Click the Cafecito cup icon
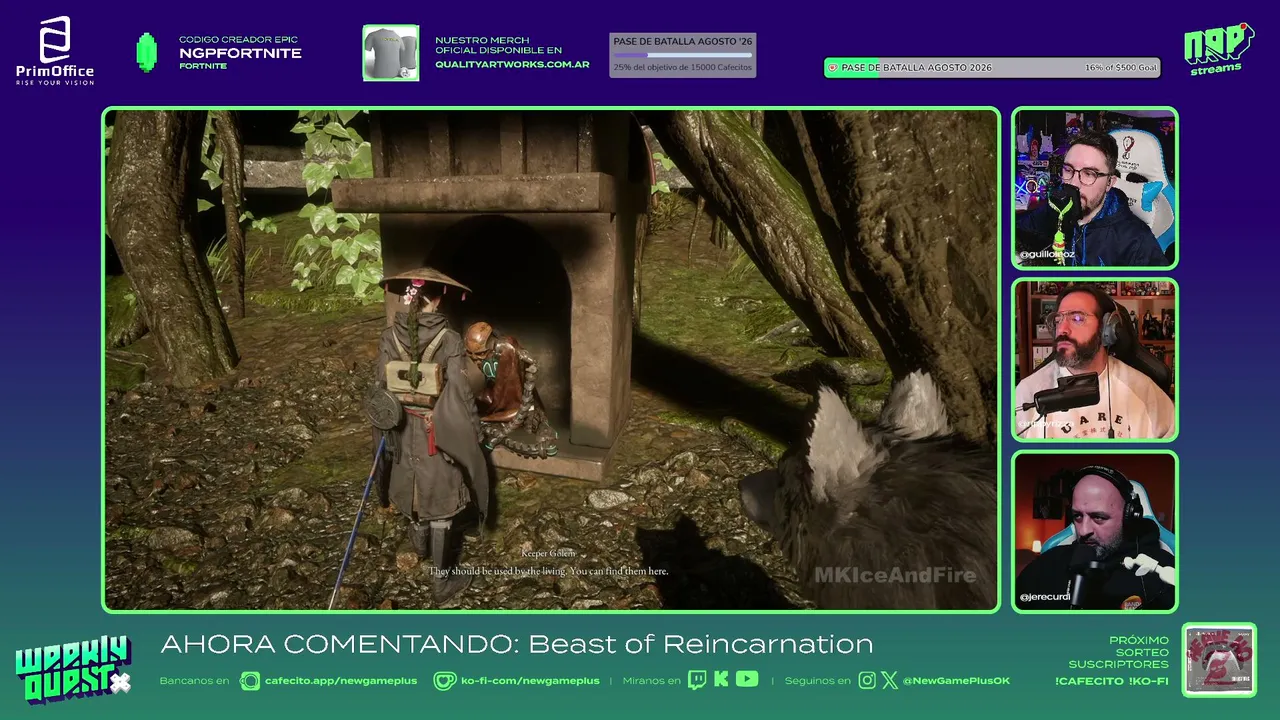The image size is (1280, 720). point(250,681)
